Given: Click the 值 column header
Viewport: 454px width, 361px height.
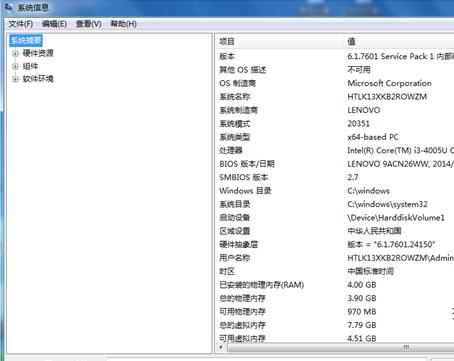Looking at the screenshot, I should [x=398, y=42].
